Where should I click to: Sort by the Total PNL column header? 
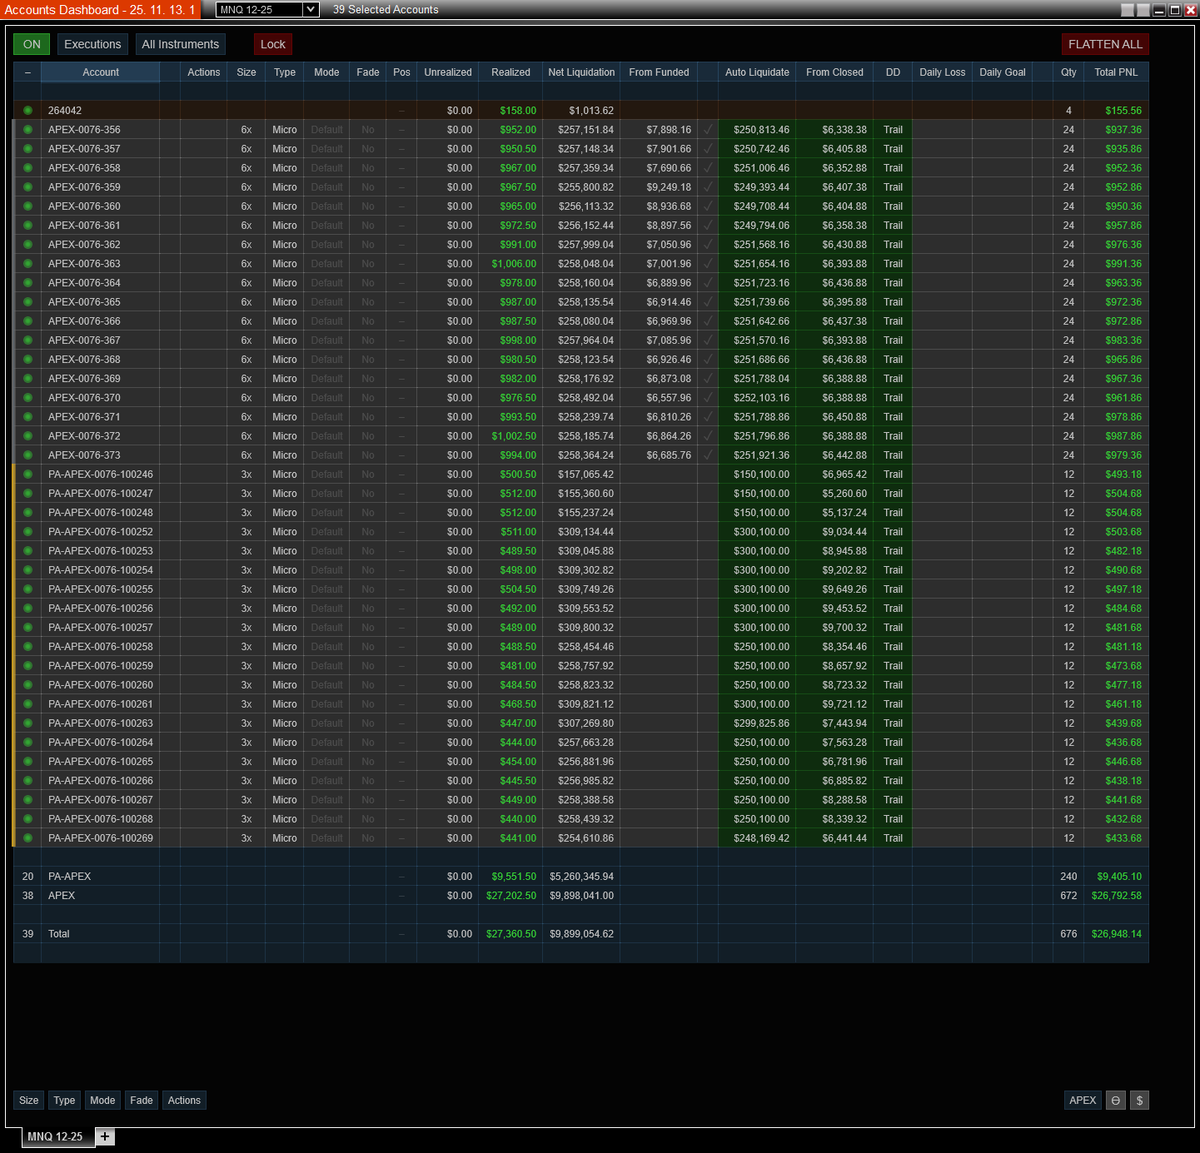[1116, 72]
